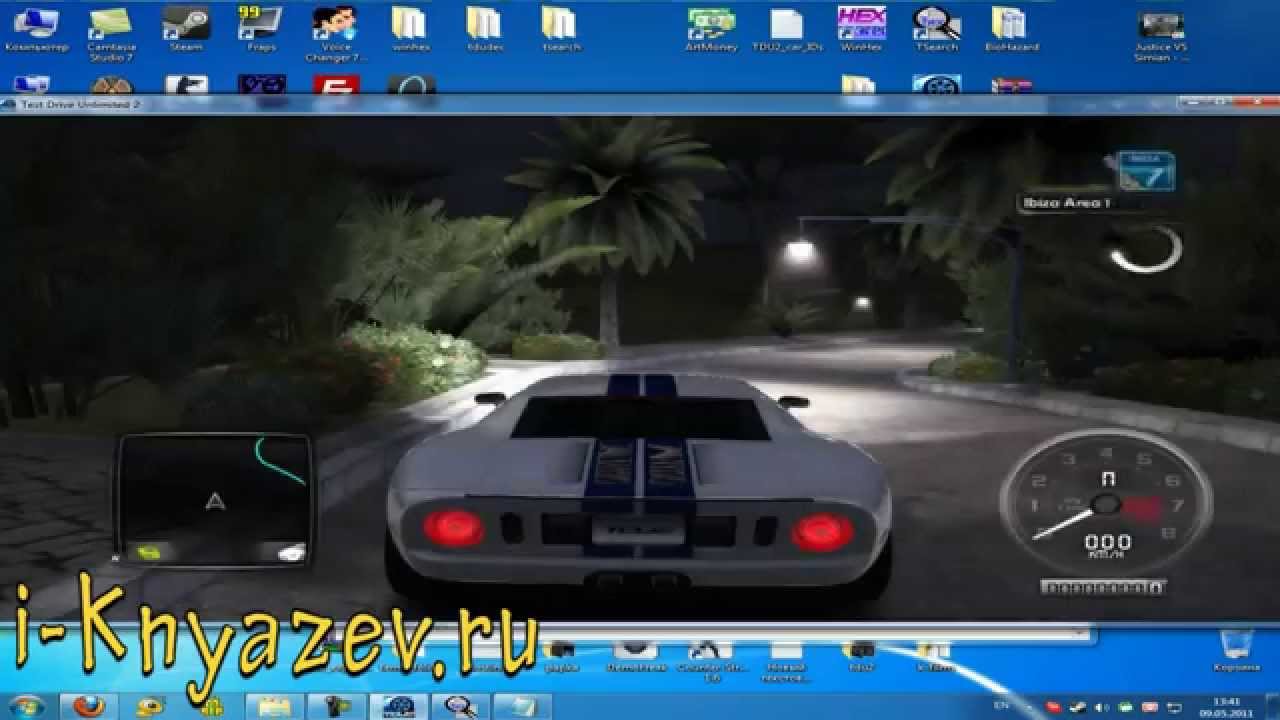
Task: Click the white car icon in minimap
Action: 290,551
